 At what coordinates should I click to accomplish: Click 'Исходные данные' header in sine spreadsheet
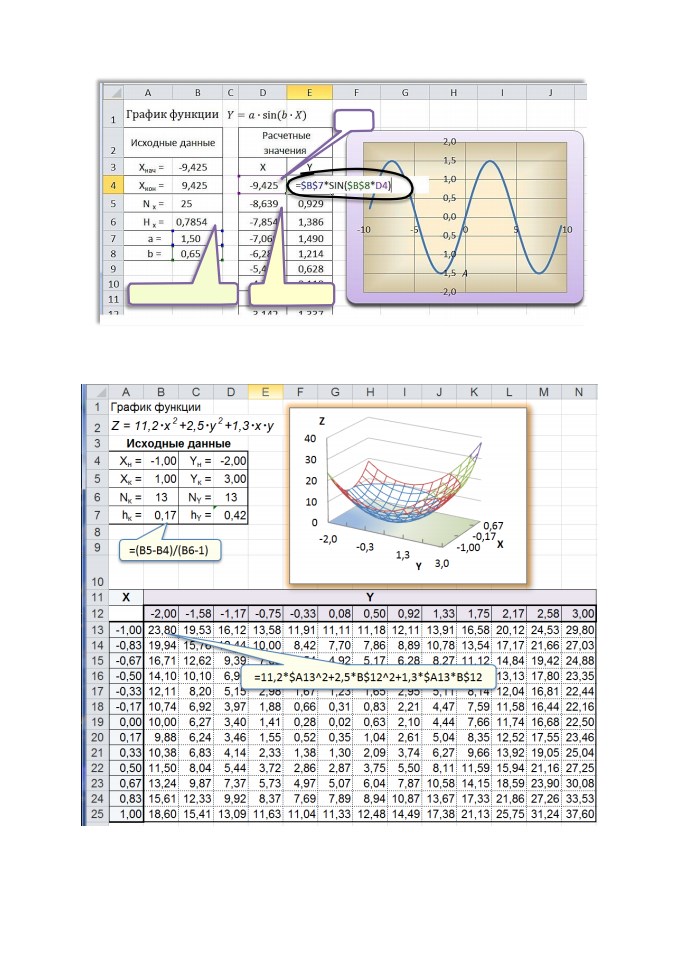point(173,143)
